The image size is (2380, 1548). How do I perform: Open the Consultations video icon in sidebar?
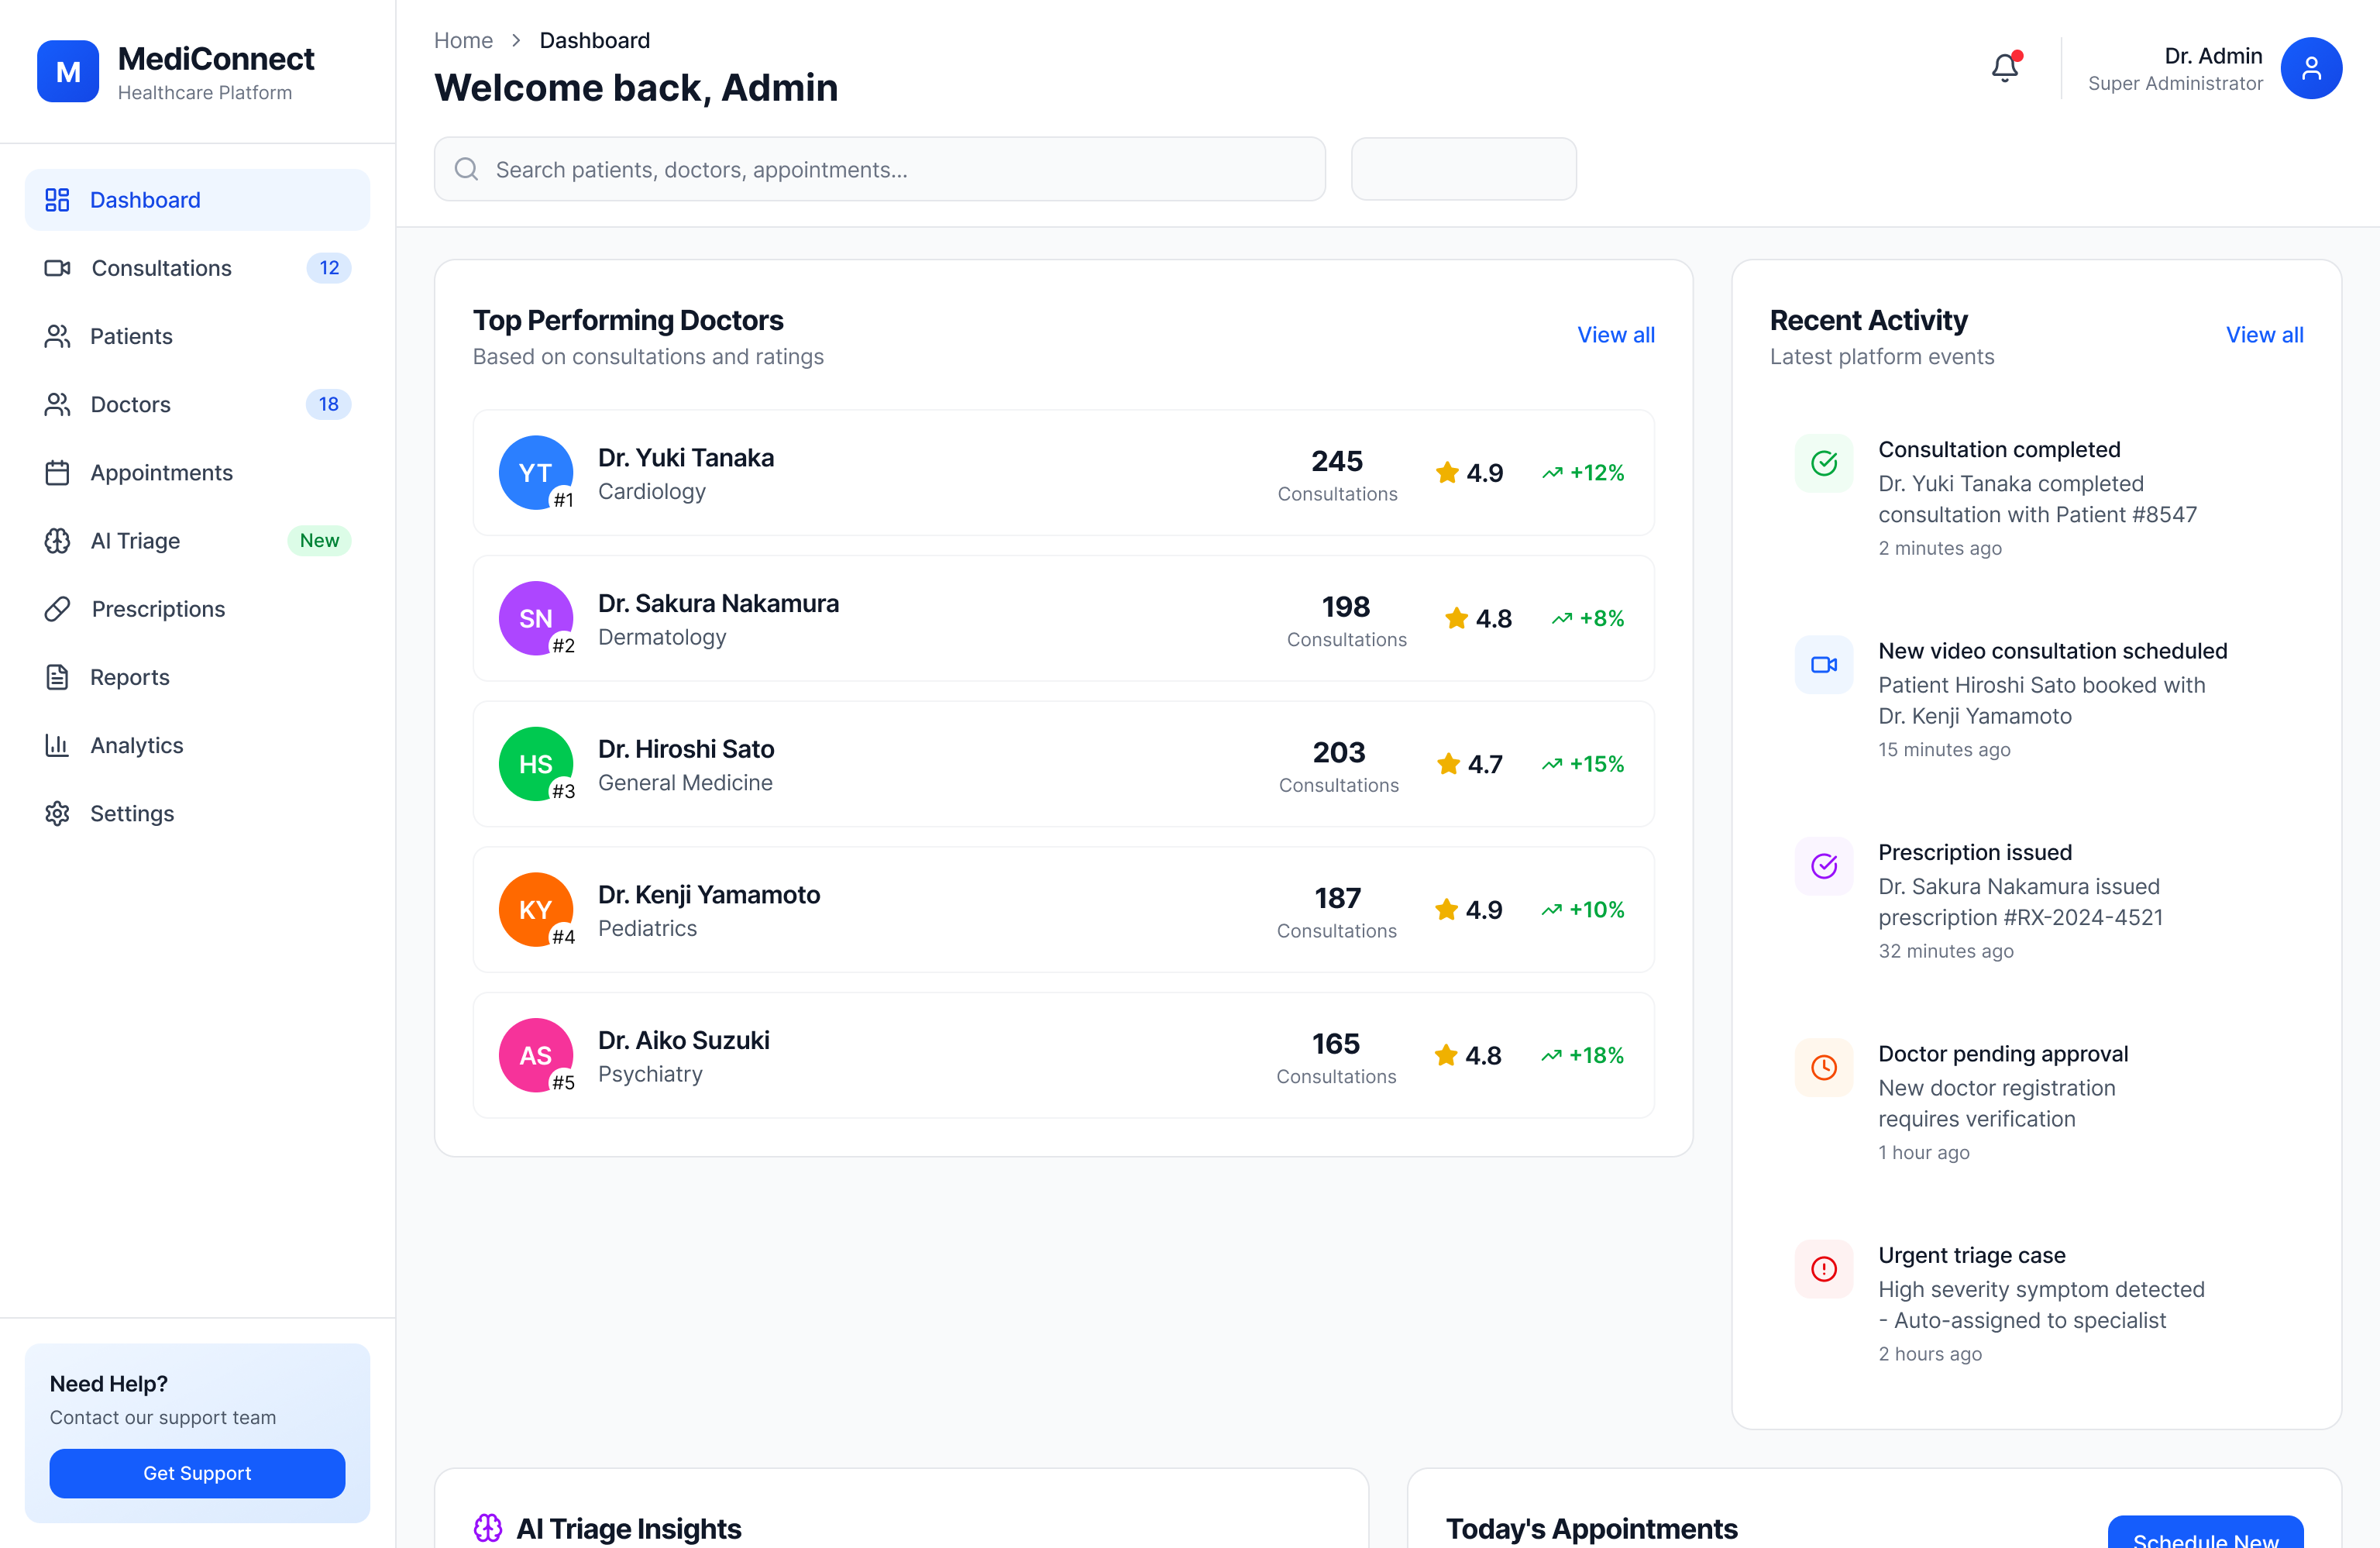[57, 268]
